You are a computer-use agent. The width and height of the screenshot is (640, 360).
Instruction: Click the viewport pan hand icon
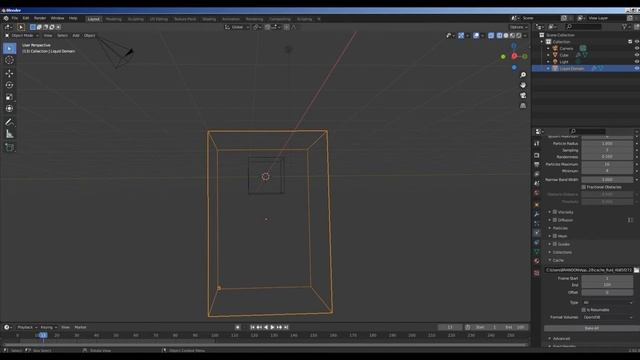(x=523, y=85)
